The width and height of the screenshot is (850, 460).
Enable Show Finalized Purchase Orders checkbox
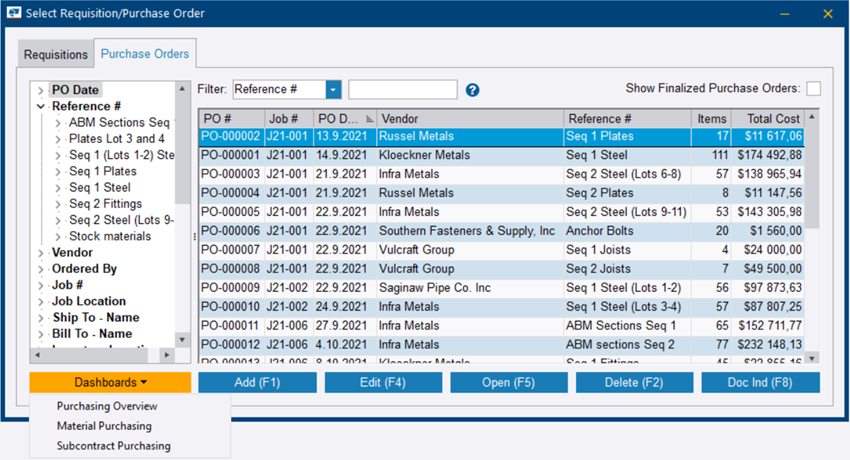click(814, 89)
